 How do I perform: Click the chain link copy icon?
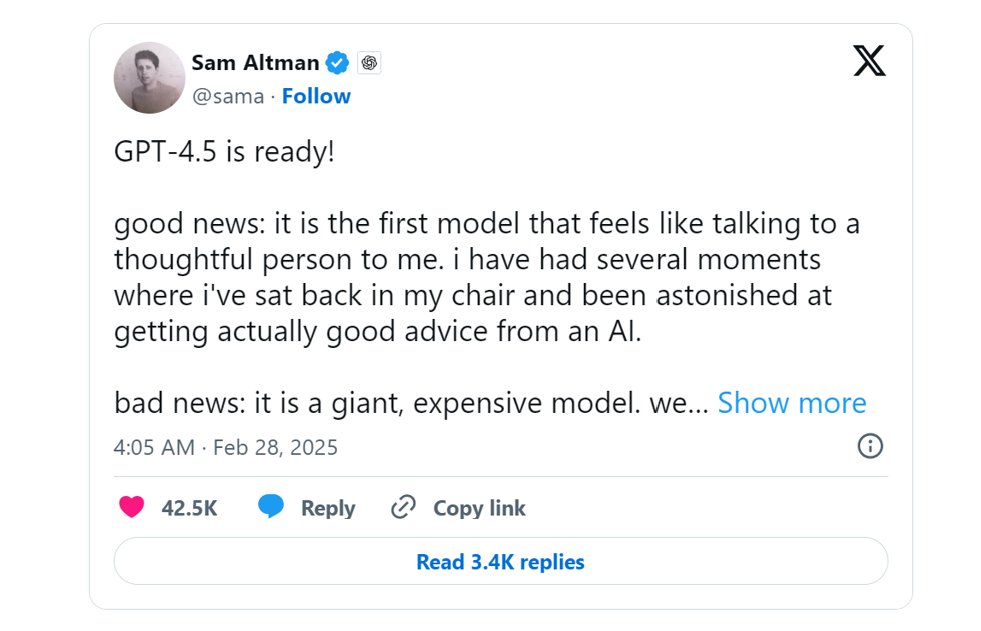tap(403, 507)
